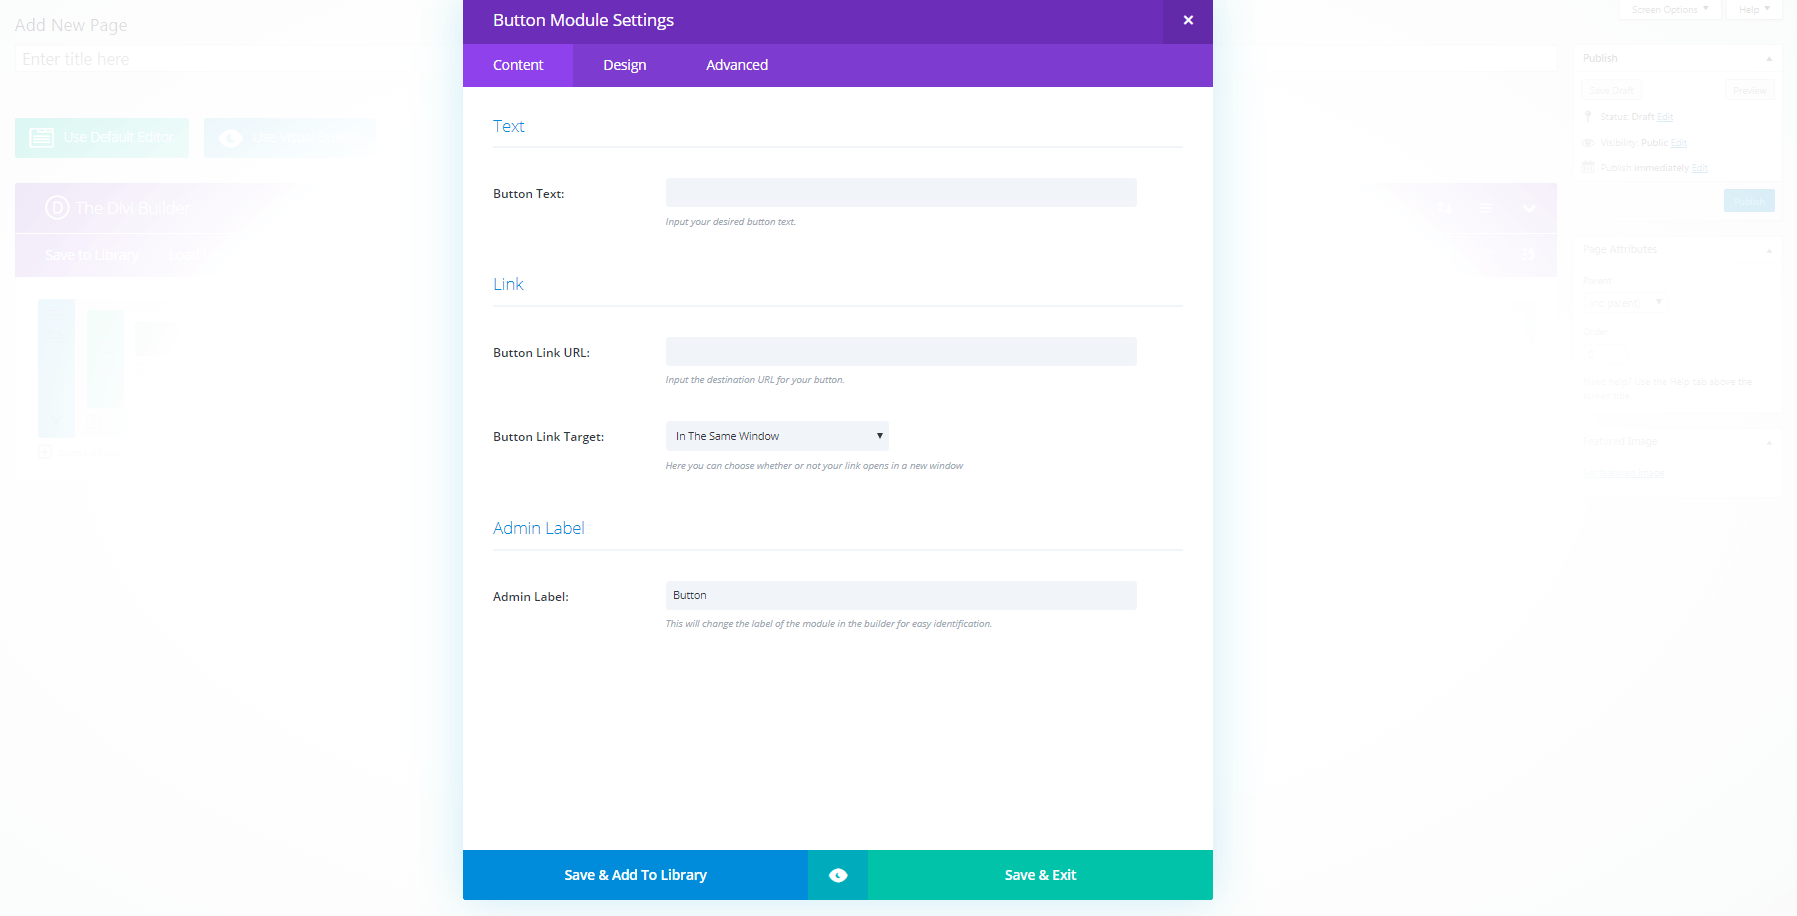Viewport: 1797px width, 916px height.
Task: Open the Button Link Target dropdown
Action: point(777,435)
